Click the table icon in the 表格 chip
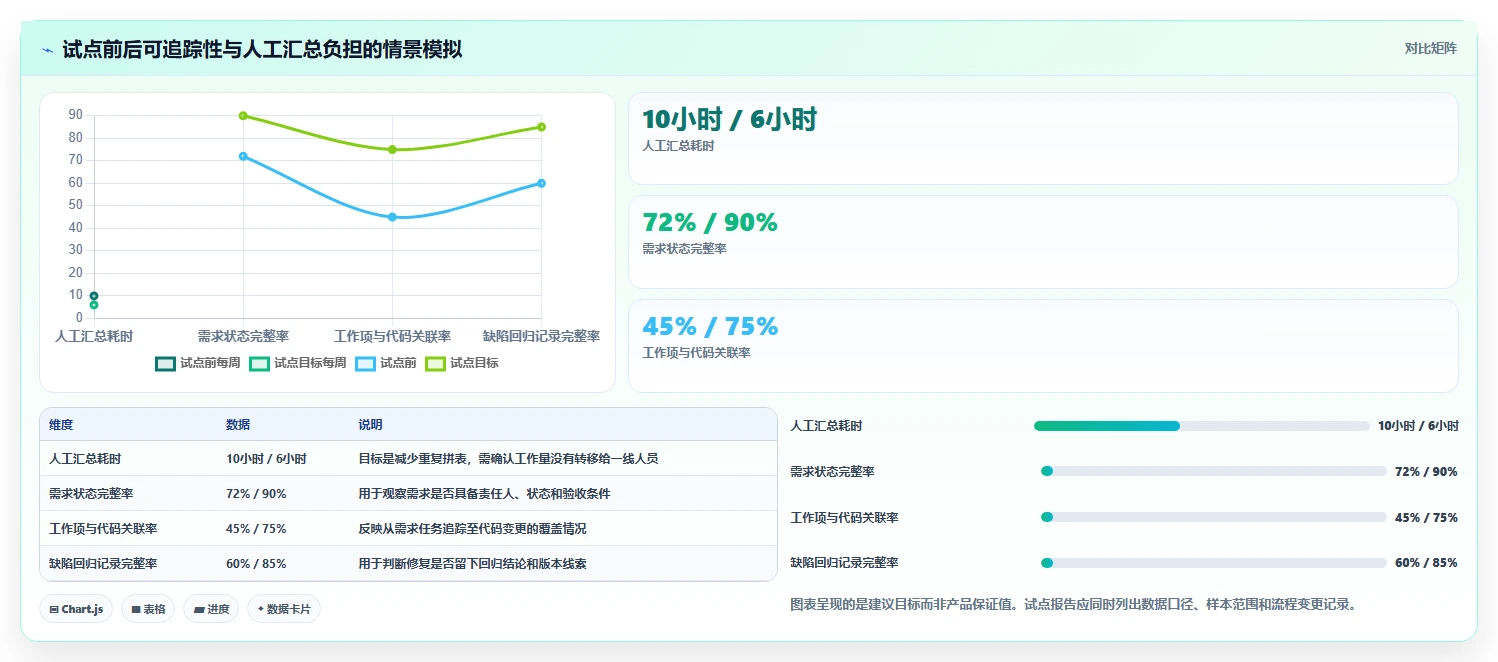This screenshot has height=662, width=1498. [x=136, y=609]
